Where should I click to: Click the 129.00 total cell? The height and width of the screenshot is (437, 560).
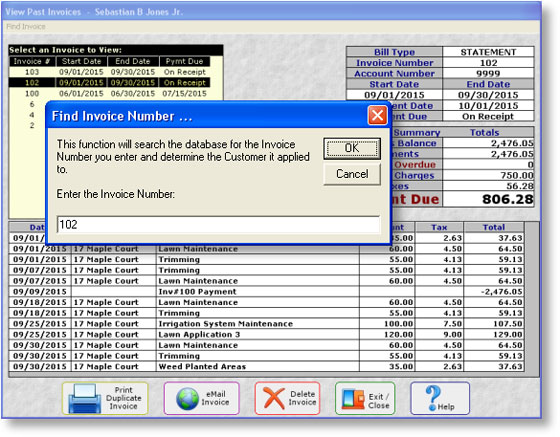pos(494,335)
